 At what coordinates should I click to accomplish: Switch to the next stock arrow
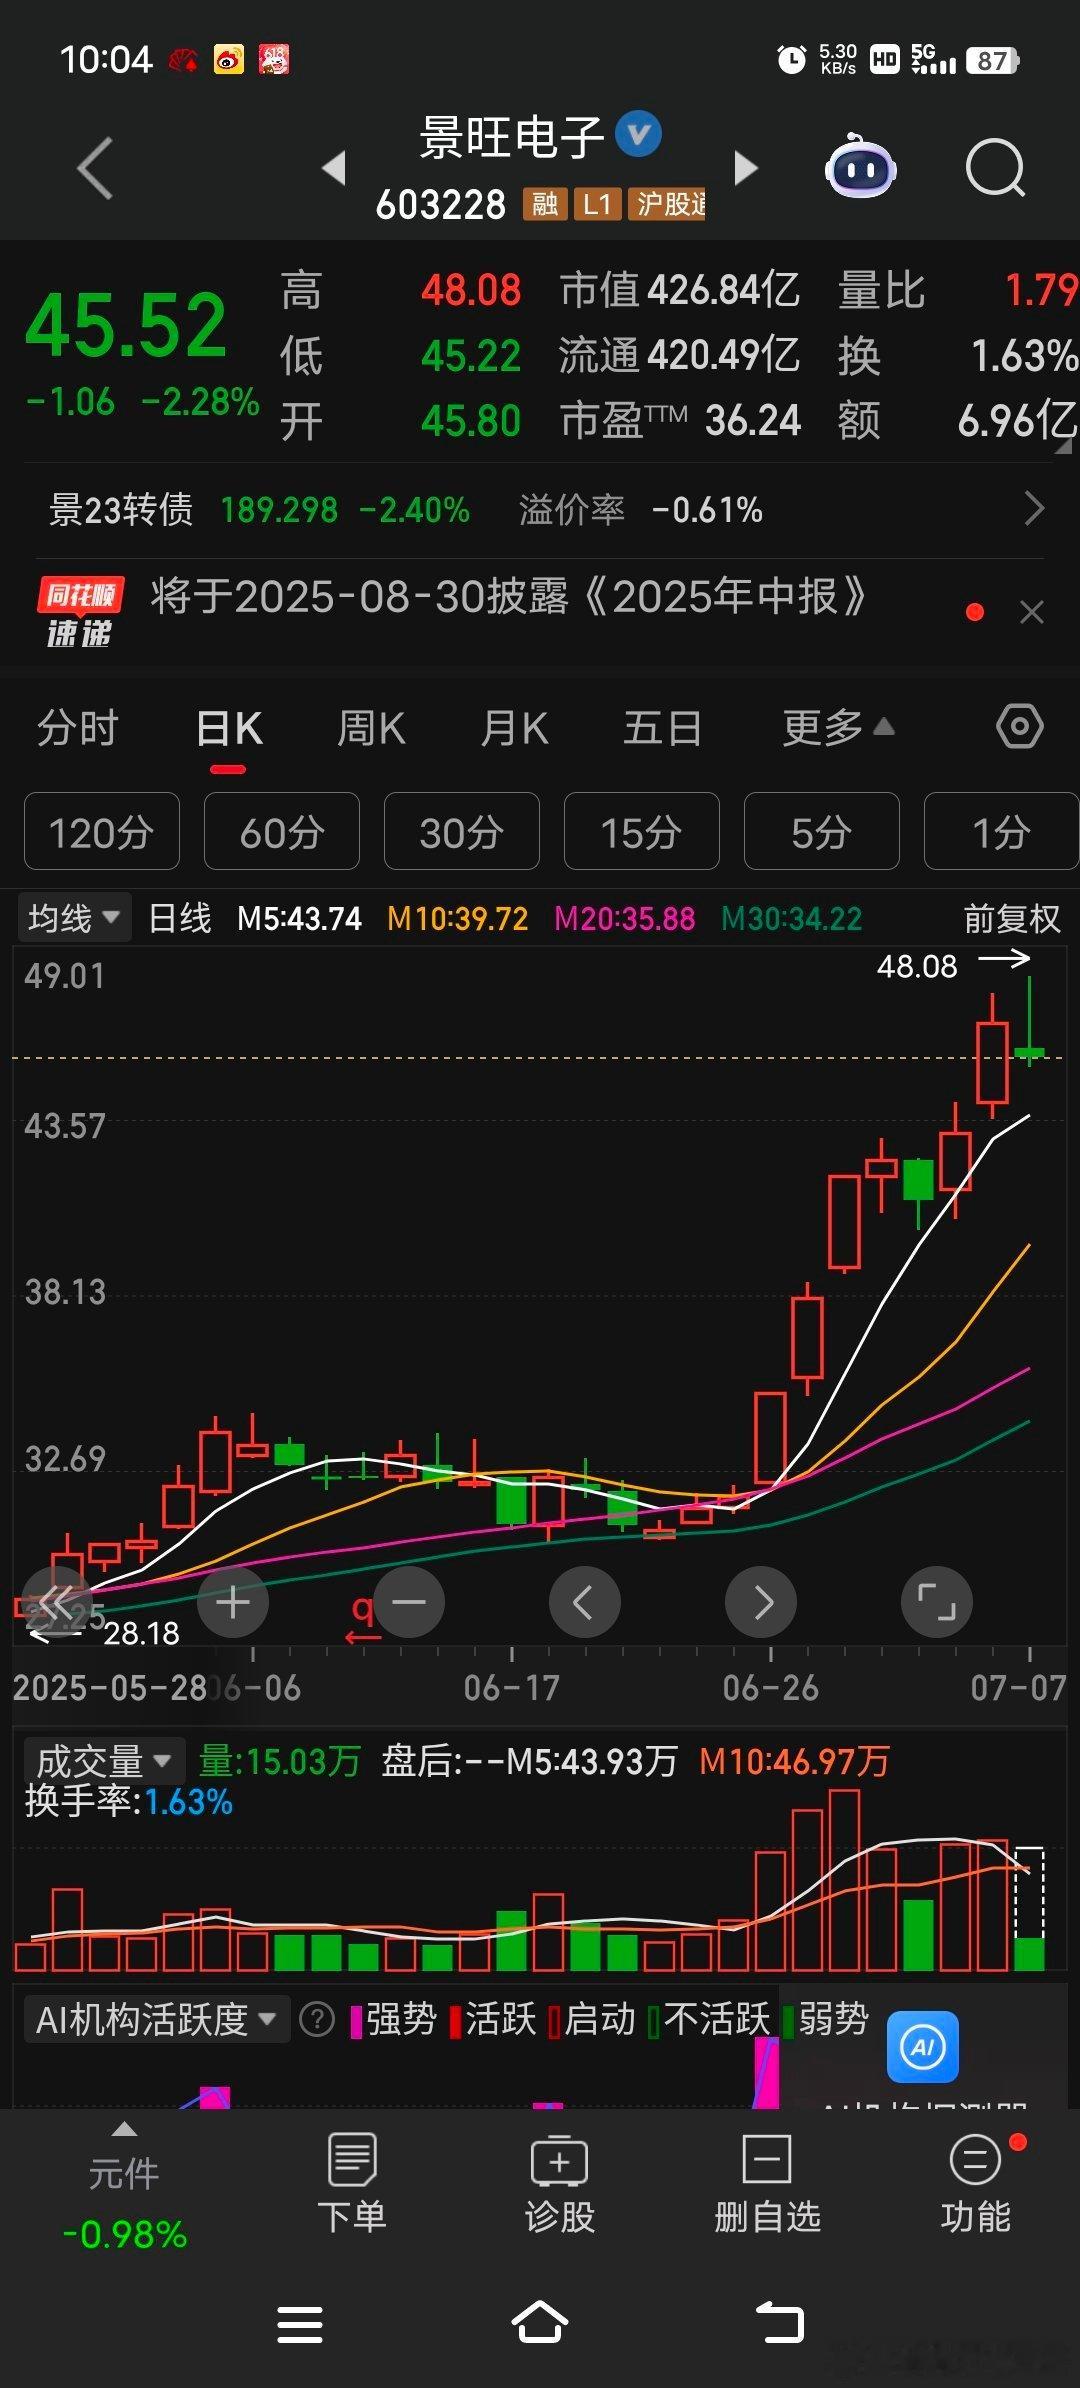coord(745,167)
